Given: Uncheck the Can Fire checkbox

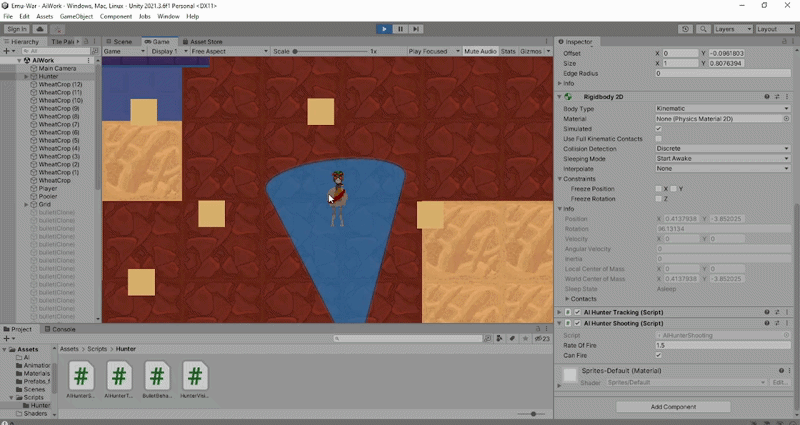Looking at the screenshot, I should 658,355.
